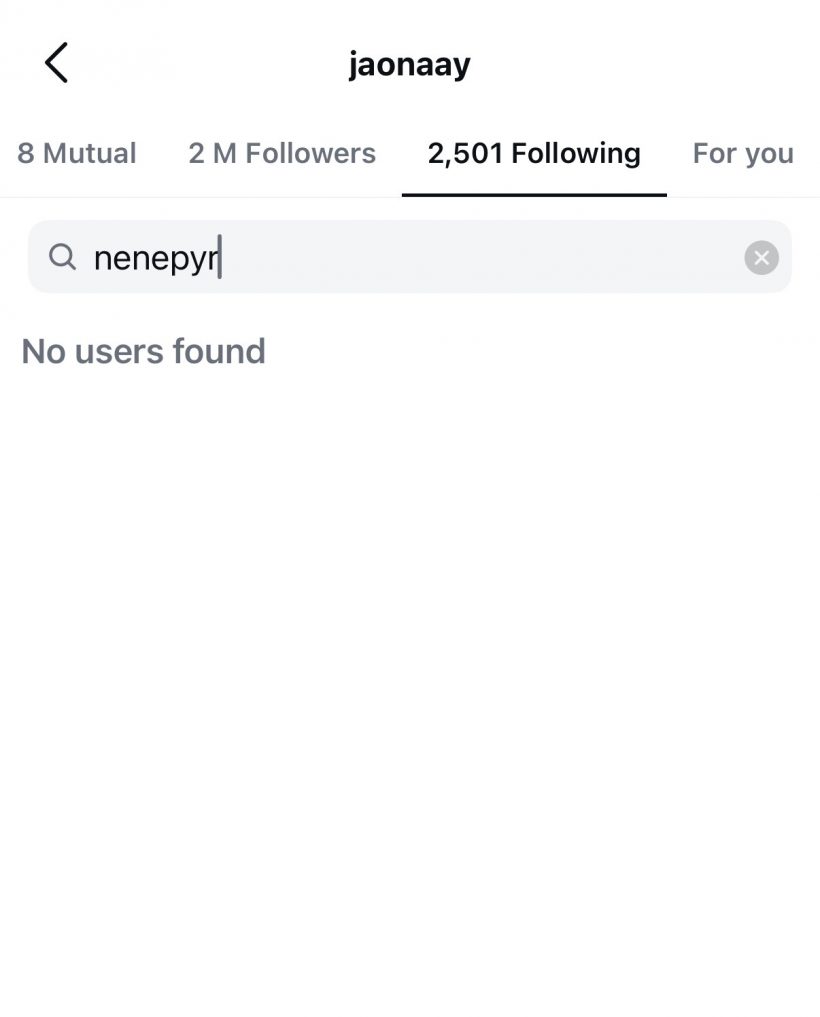This screenshot has height=1017, width=820.
Task: Open the 8 Mutual tab
Action: 77,154
